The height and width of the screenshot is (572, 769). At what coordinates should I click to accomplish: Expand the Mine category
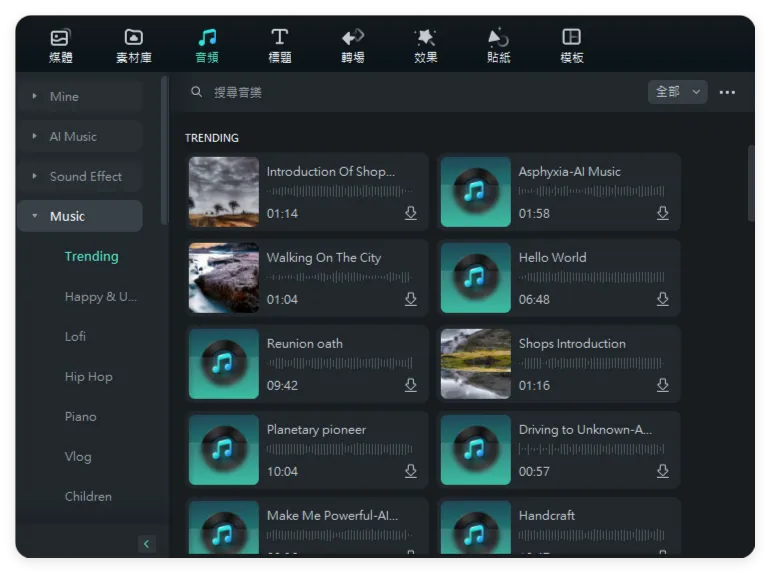pos(35,97)
